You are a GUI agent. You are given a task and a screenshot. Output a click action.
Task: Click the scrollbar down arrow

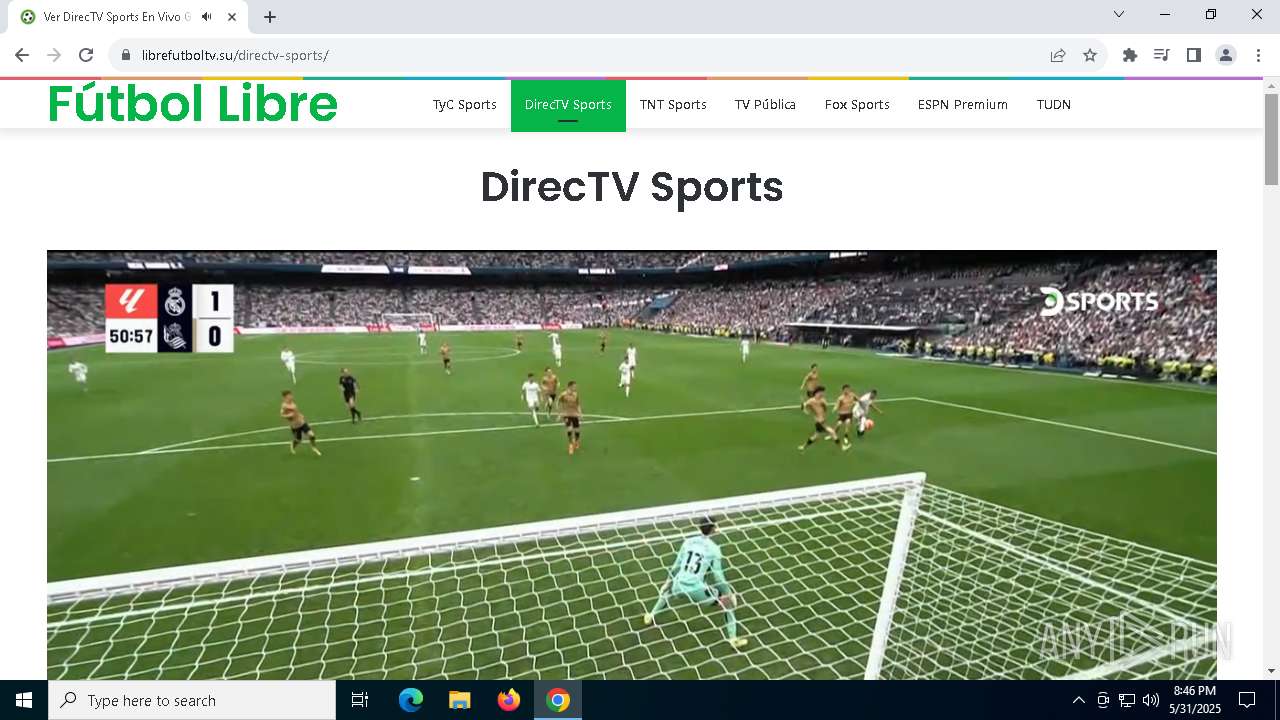1272,671
